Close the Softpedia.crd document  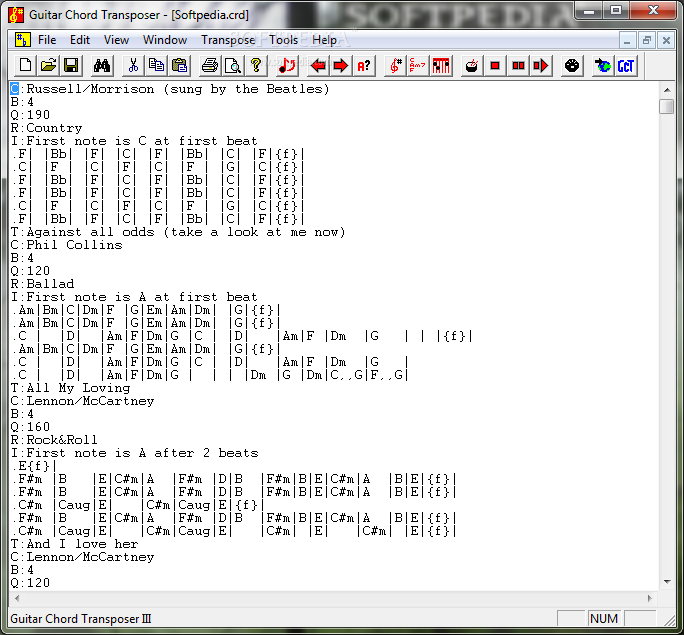click(666, 41)
